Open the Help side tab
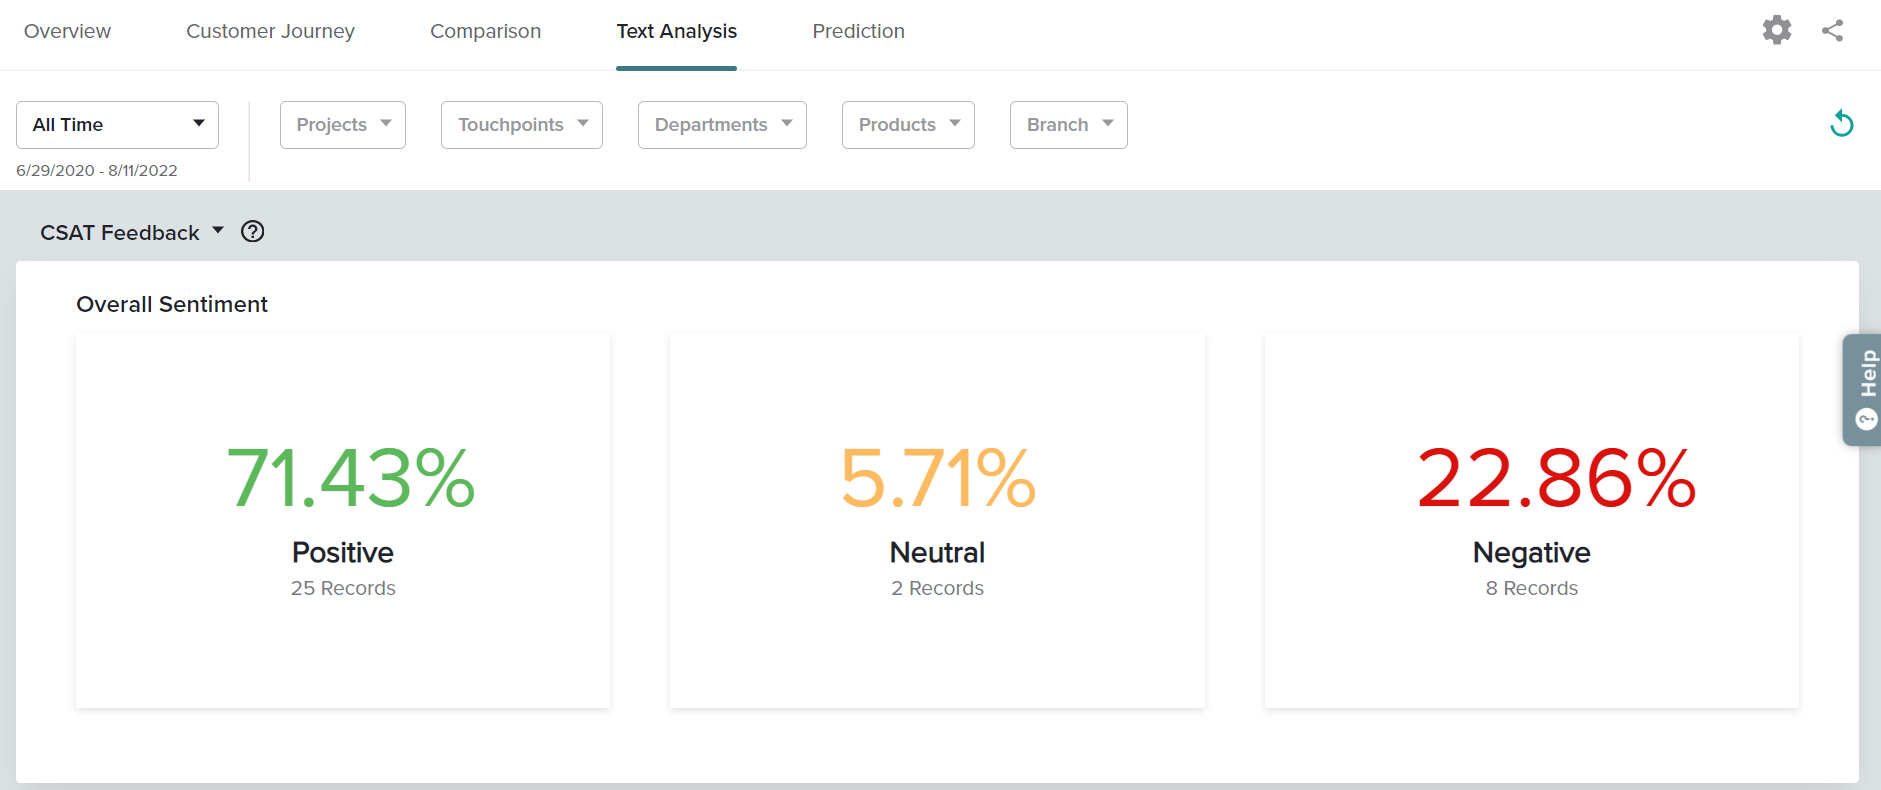Screen dimensions: 1881x790 click(1864, 389)
